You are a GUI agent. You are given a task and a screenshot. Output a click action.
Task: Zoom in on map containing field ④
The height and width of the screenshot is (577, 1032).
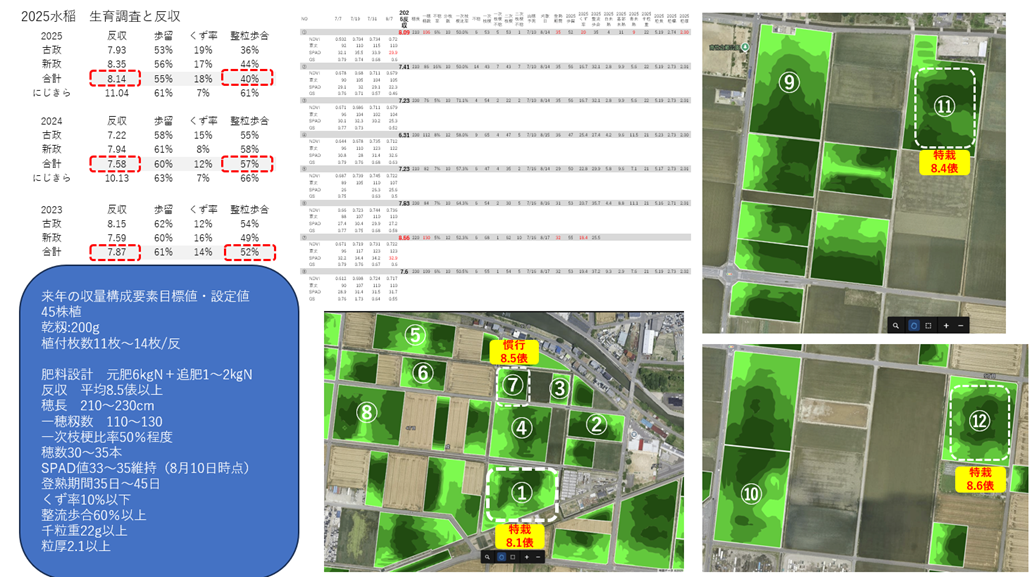tap(526, 557)
